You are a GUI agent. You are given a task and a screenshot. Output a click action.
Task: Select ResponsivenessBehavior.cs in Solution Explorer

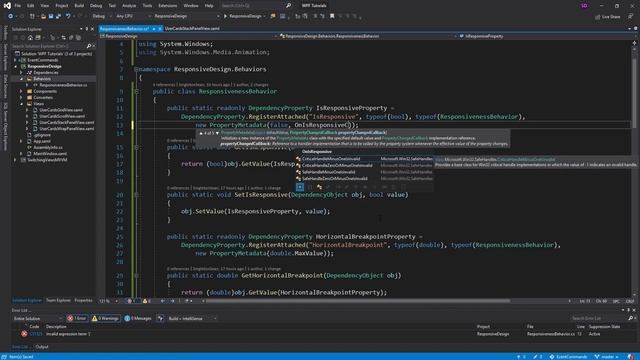(63, 85)
